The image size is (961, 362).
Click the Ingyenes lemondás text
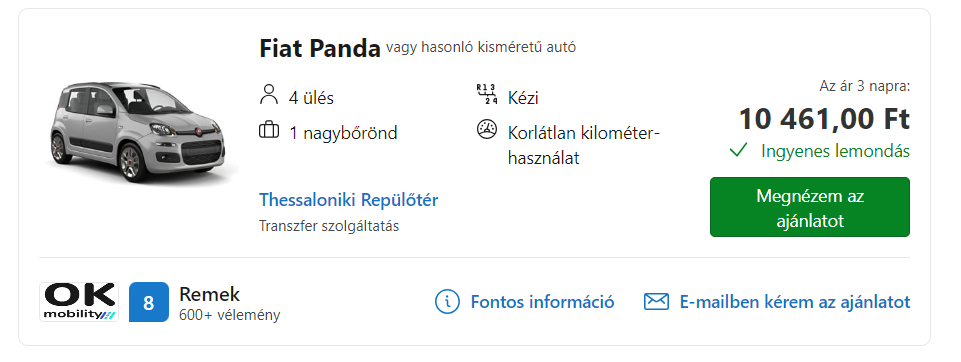835,151
